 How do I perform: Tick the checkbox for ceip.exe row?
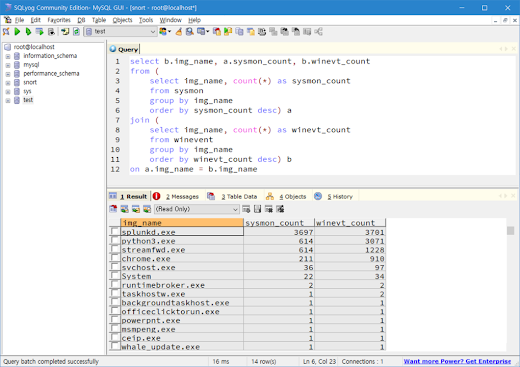115,338
